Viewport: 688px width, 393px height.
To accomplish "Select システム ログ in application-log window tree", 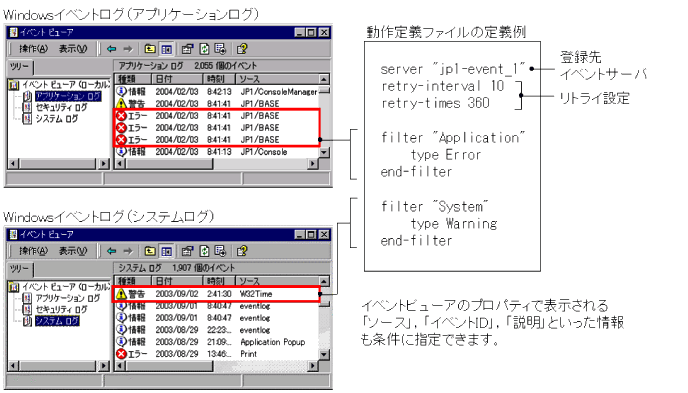I will pos(57,119).
